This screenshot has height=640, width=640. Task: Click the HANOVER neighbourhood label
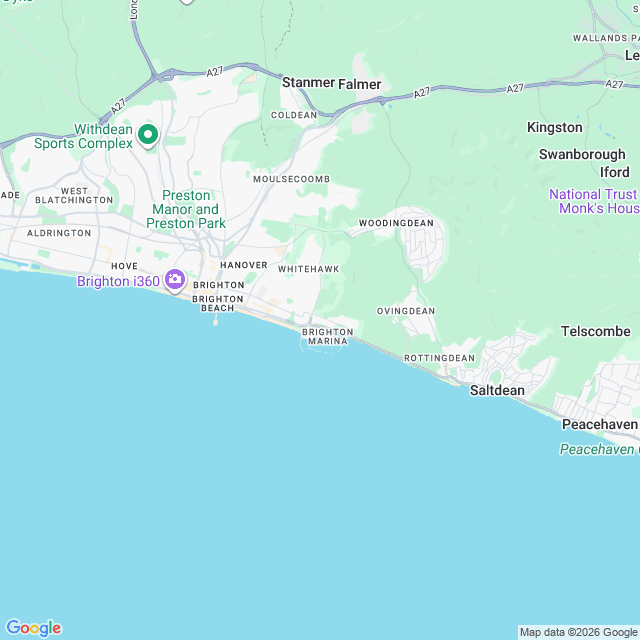(x=244, y=265)
